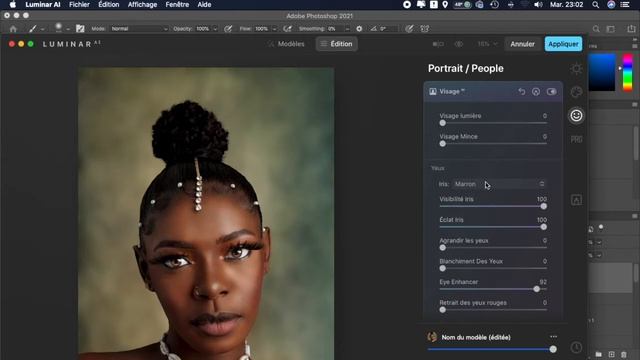Toggle Photoshop pressure for size icon

[x=409, y=29]
